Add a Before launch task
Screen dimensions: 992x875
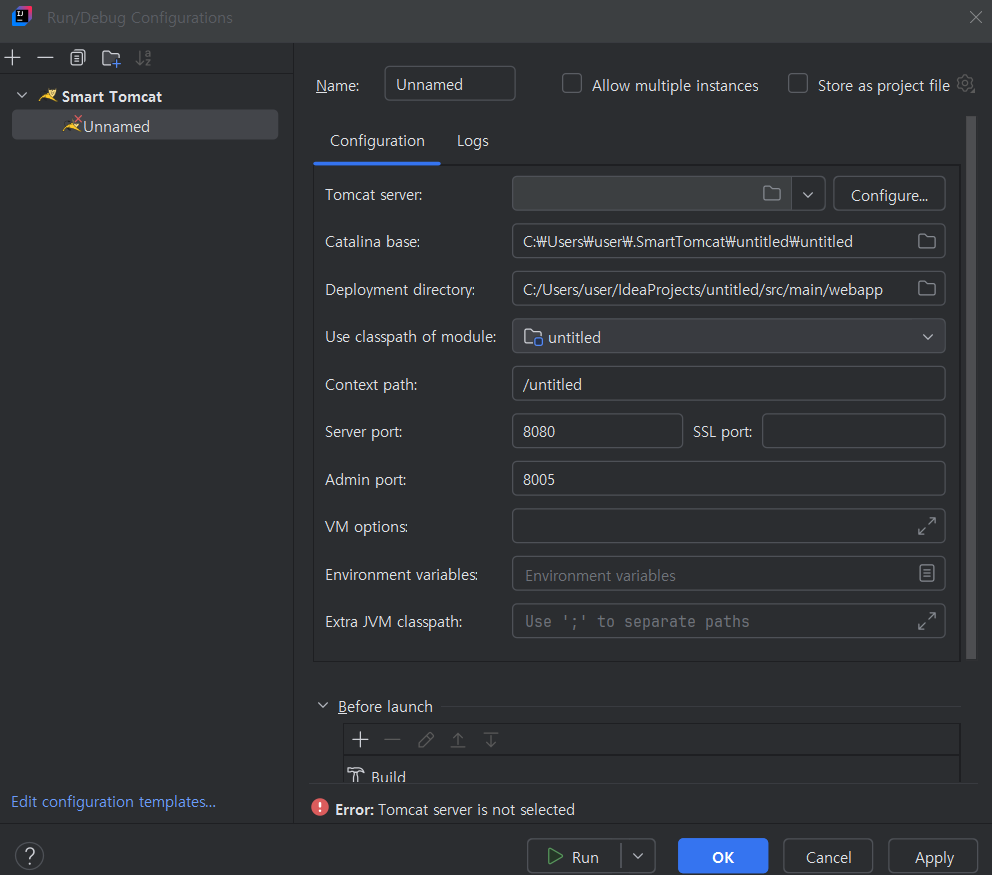361,739
